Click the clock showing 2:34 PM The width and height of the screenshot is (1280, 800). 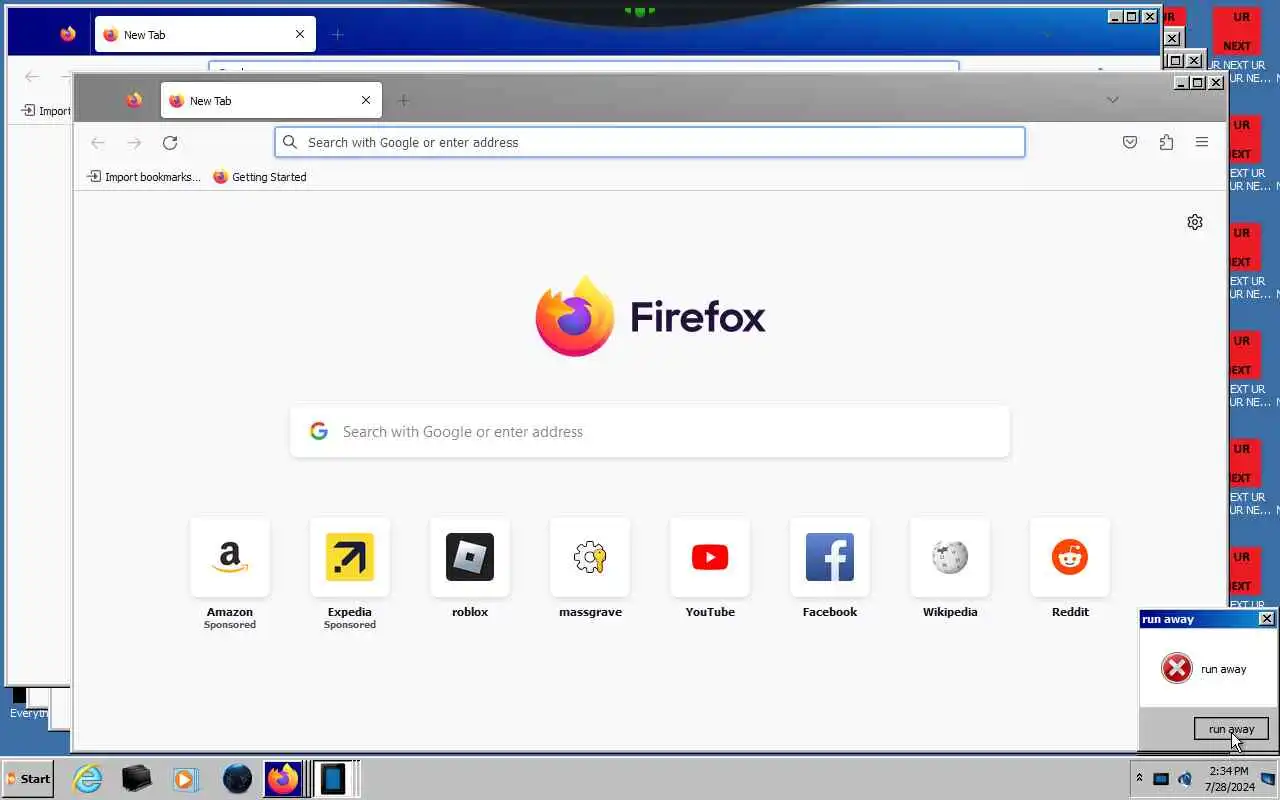[x=1228, y=771]
